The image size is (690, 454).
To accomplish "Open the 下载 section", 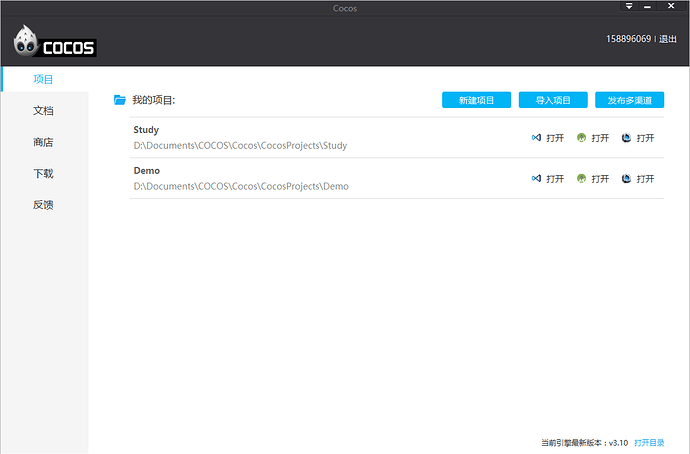I will coord(44,174).
